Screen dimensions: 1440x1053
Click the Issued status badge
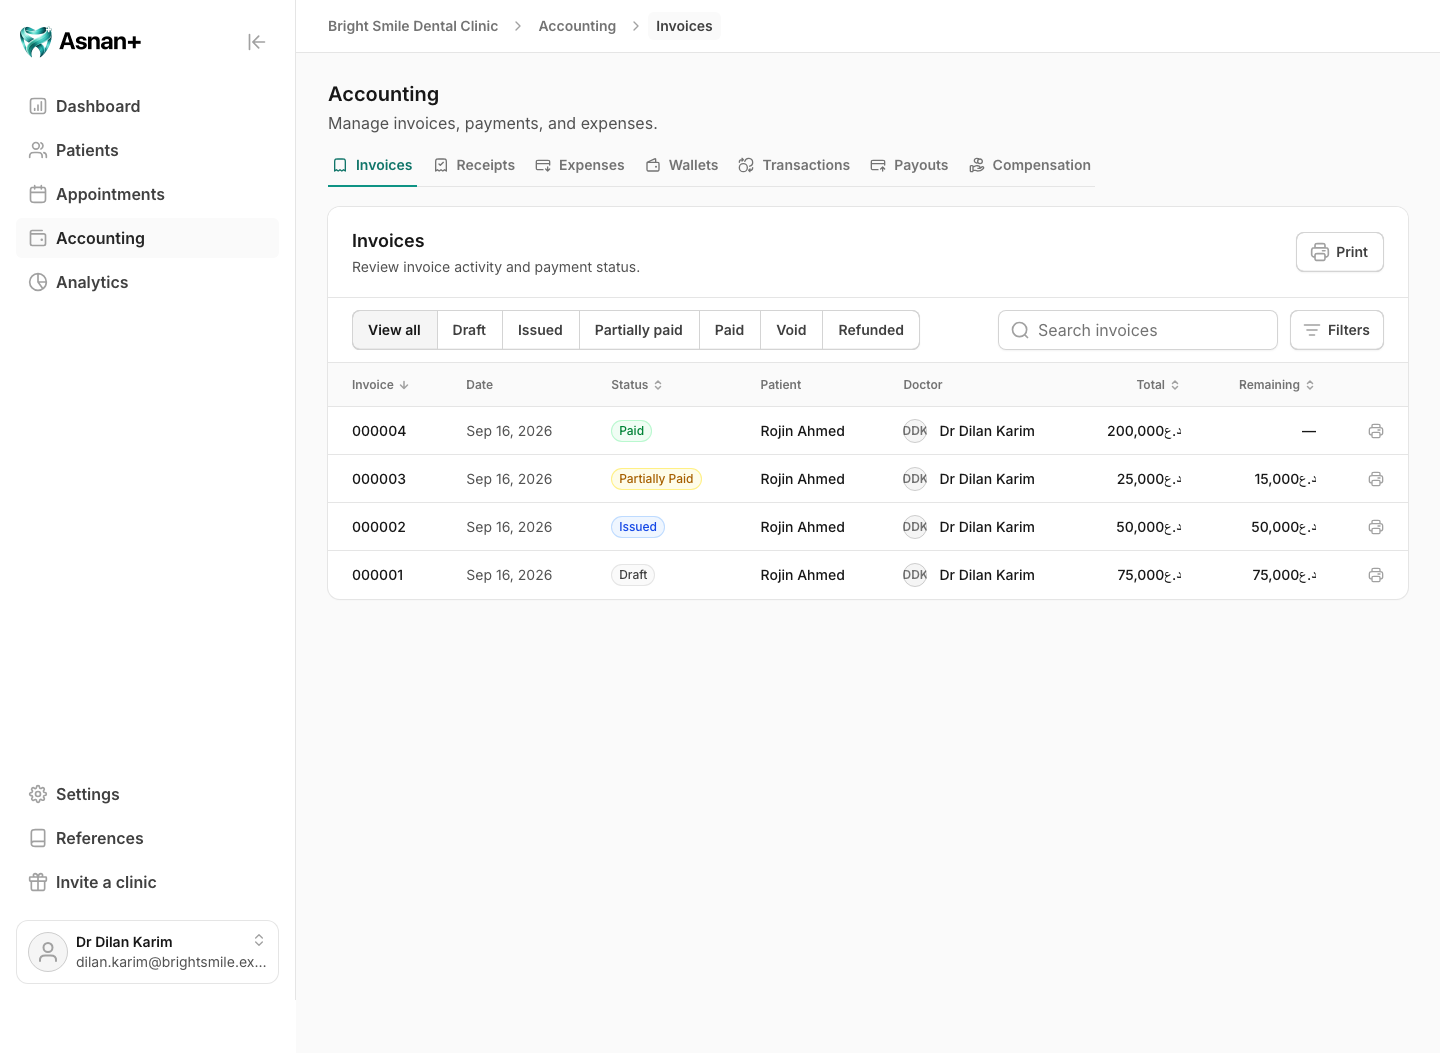(x=638, y=527)
